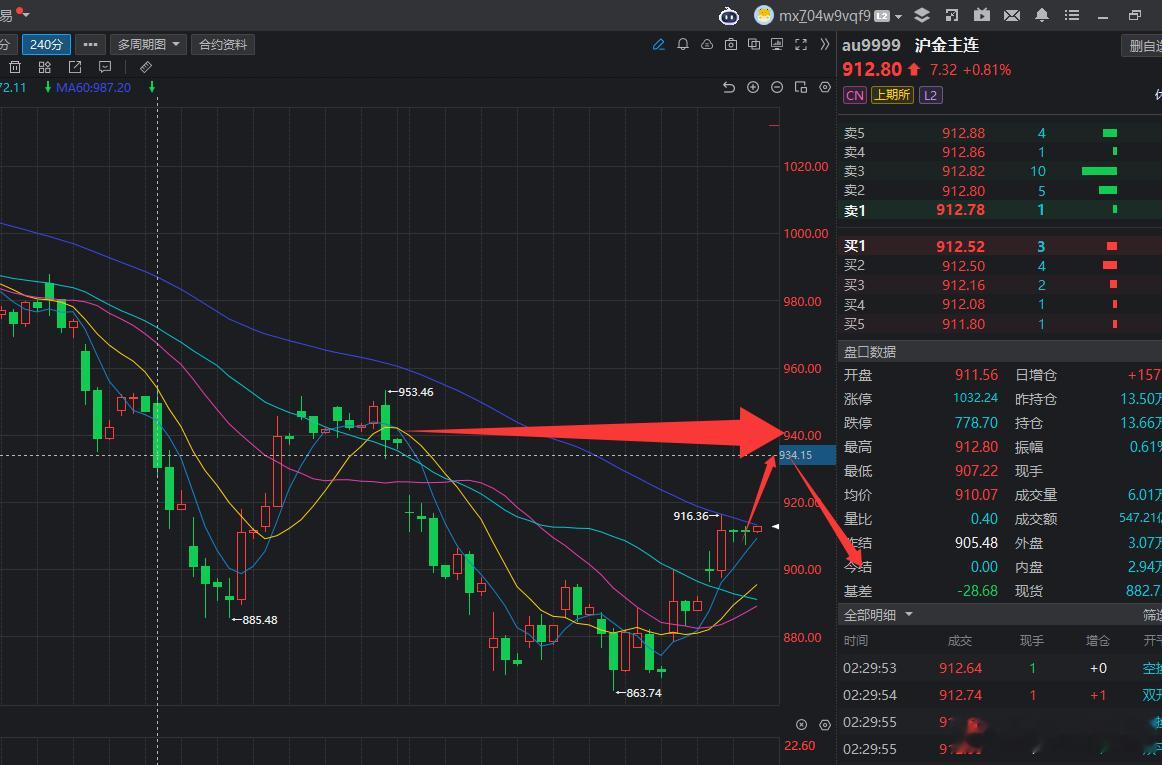Open the AI robot assistant icon
This screenshot has height=765, width=1162.
(729, 15)
